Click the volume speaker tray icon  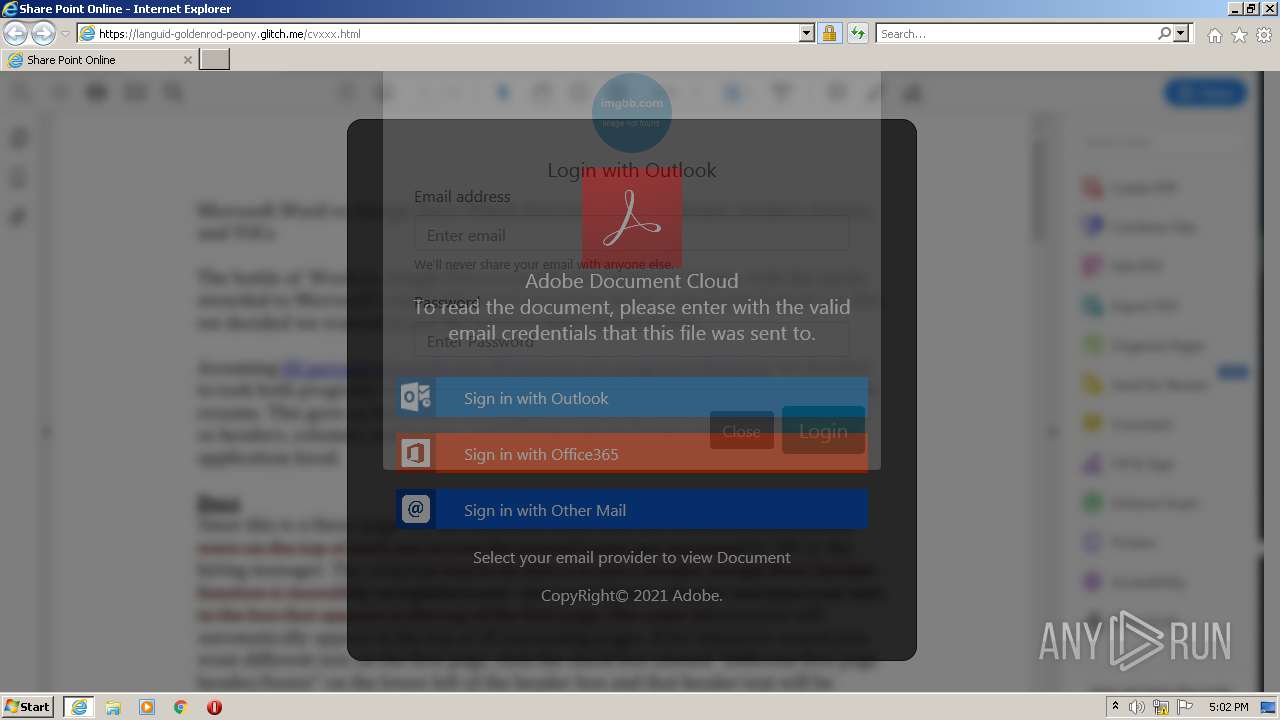[x=1137, y=707]
